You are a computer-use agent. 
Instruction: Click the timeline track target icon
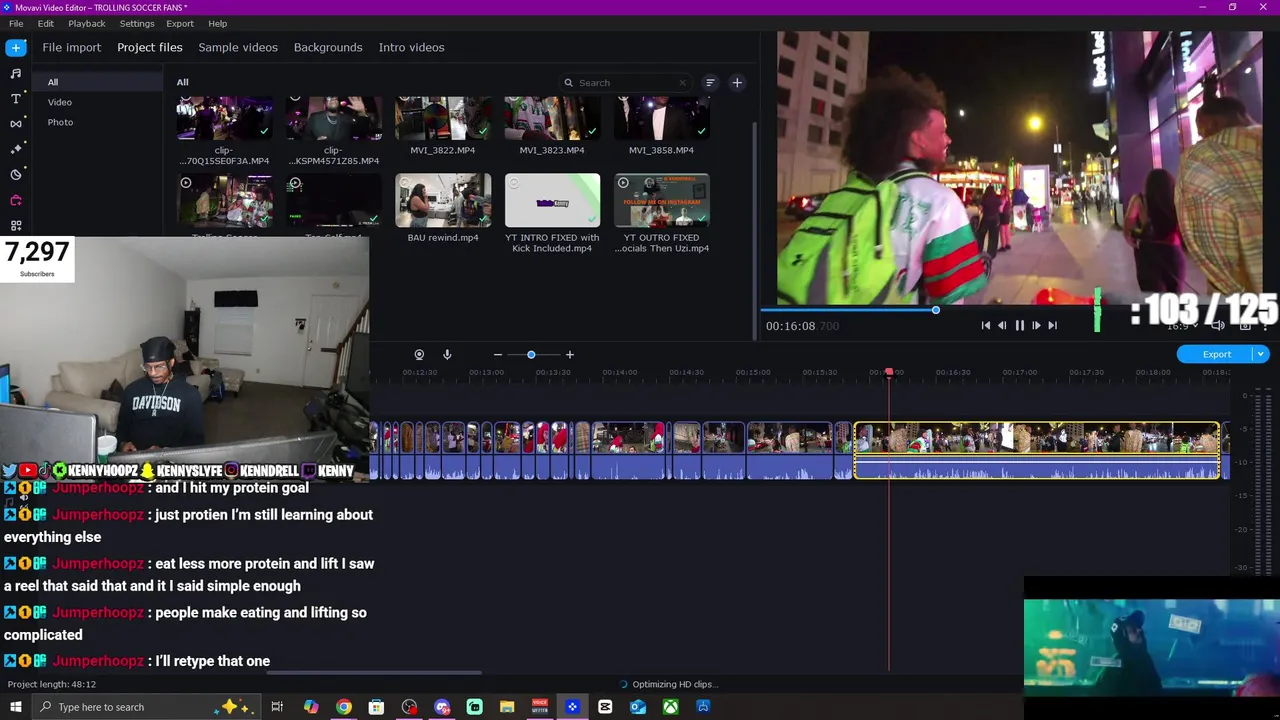pyautogui.click(x=419, y=354)
